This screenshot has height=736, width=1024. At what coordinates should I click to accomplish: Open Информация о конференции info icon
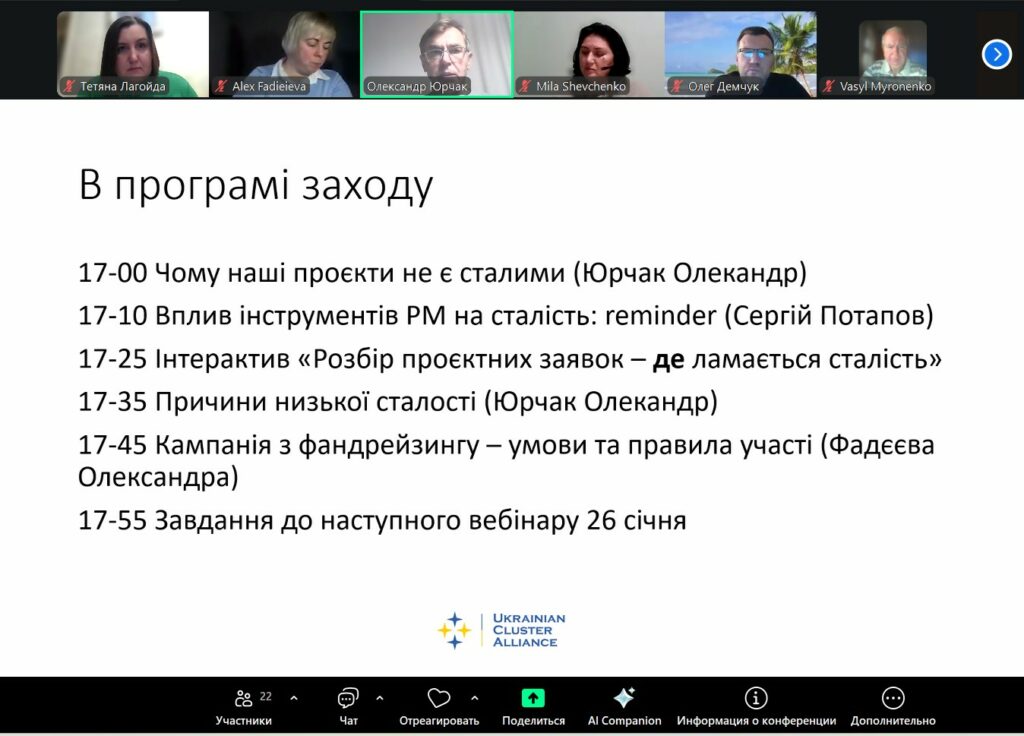click(x=756, y=699)
